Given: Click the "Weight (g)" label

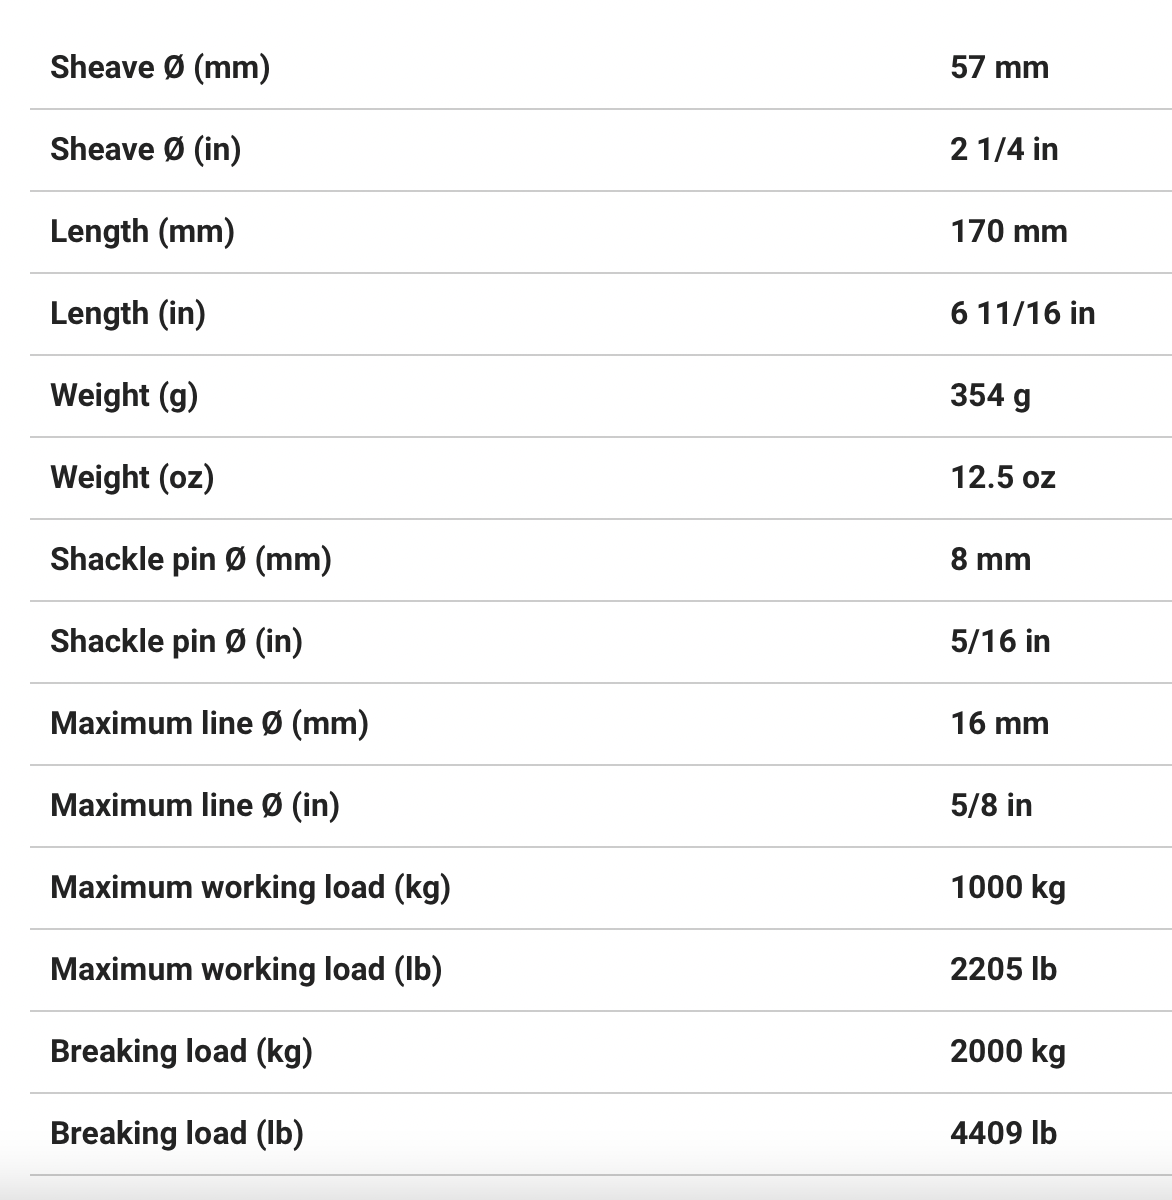Looking at the screenshot, I should (x=124, y=396).
